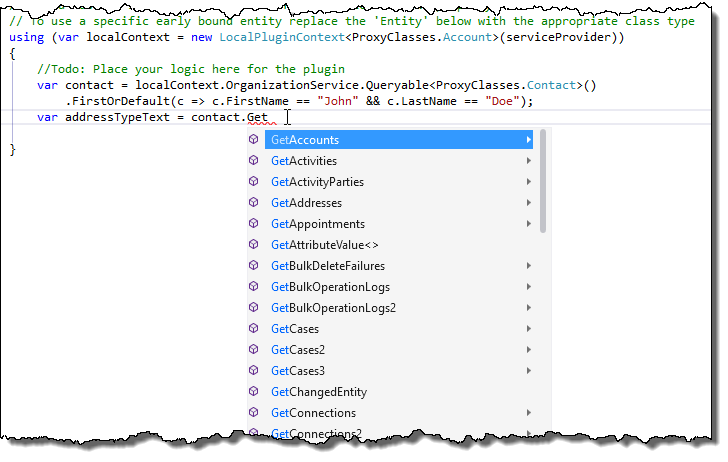Expand the arrow for GetCases3
This screenshot has width=728, height=462.
click(528, 371)
